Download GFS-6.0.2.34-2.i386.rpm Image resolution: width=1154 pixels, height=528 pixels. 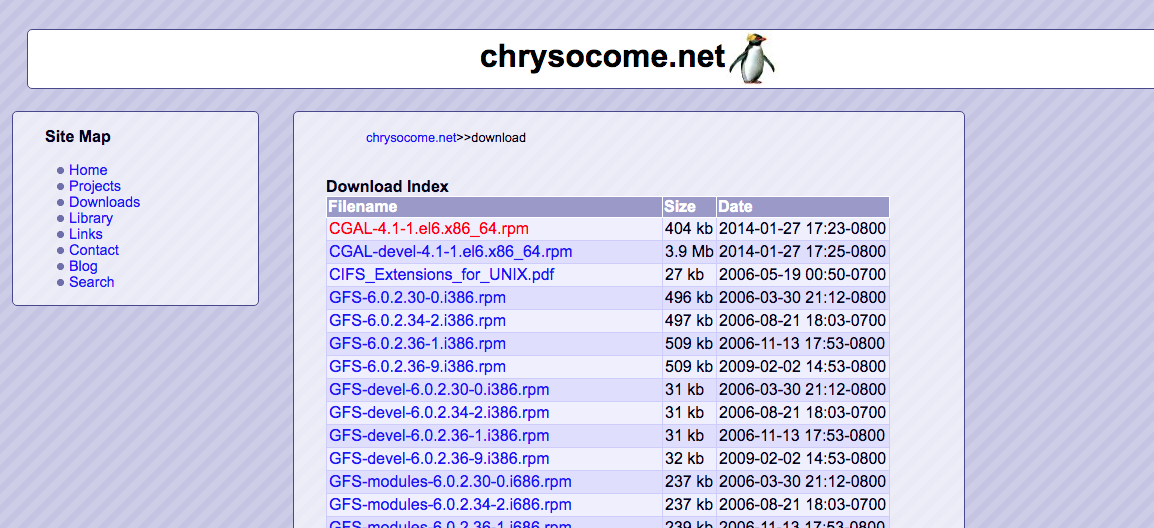pos(417,321)
